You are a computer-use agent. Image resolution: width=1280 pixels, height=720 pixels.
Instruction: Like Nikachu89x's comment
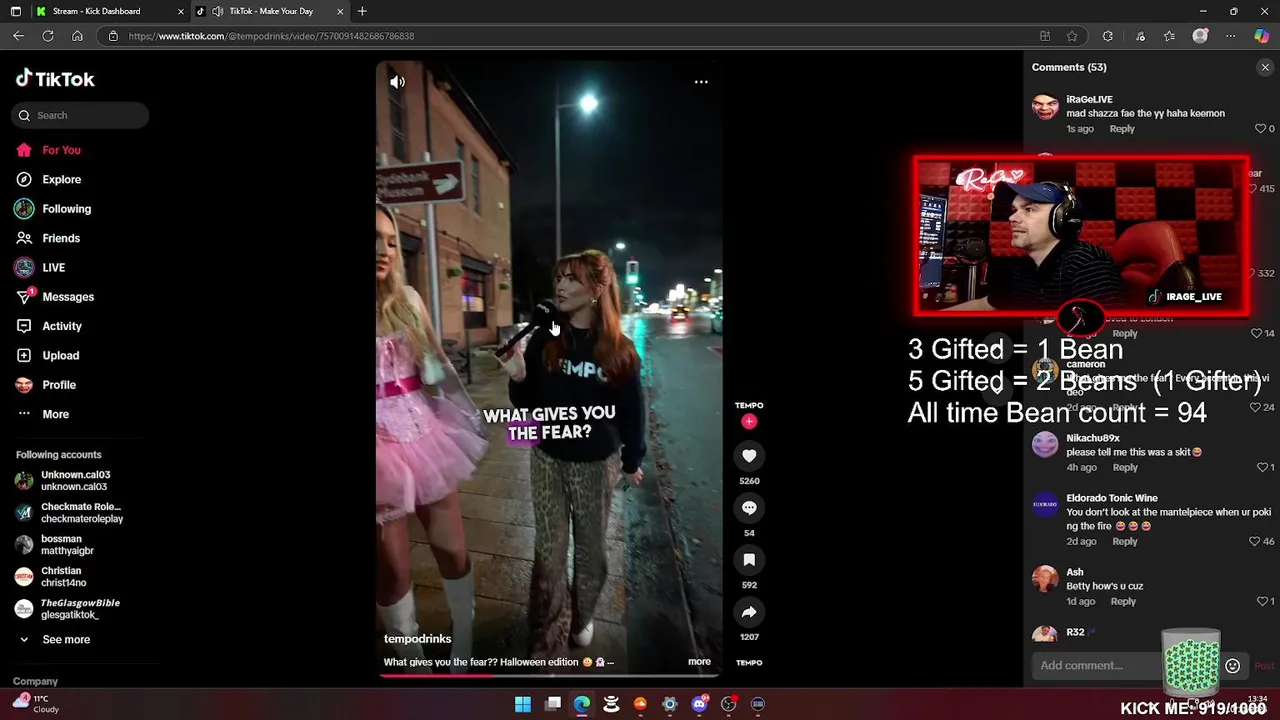1262,467
